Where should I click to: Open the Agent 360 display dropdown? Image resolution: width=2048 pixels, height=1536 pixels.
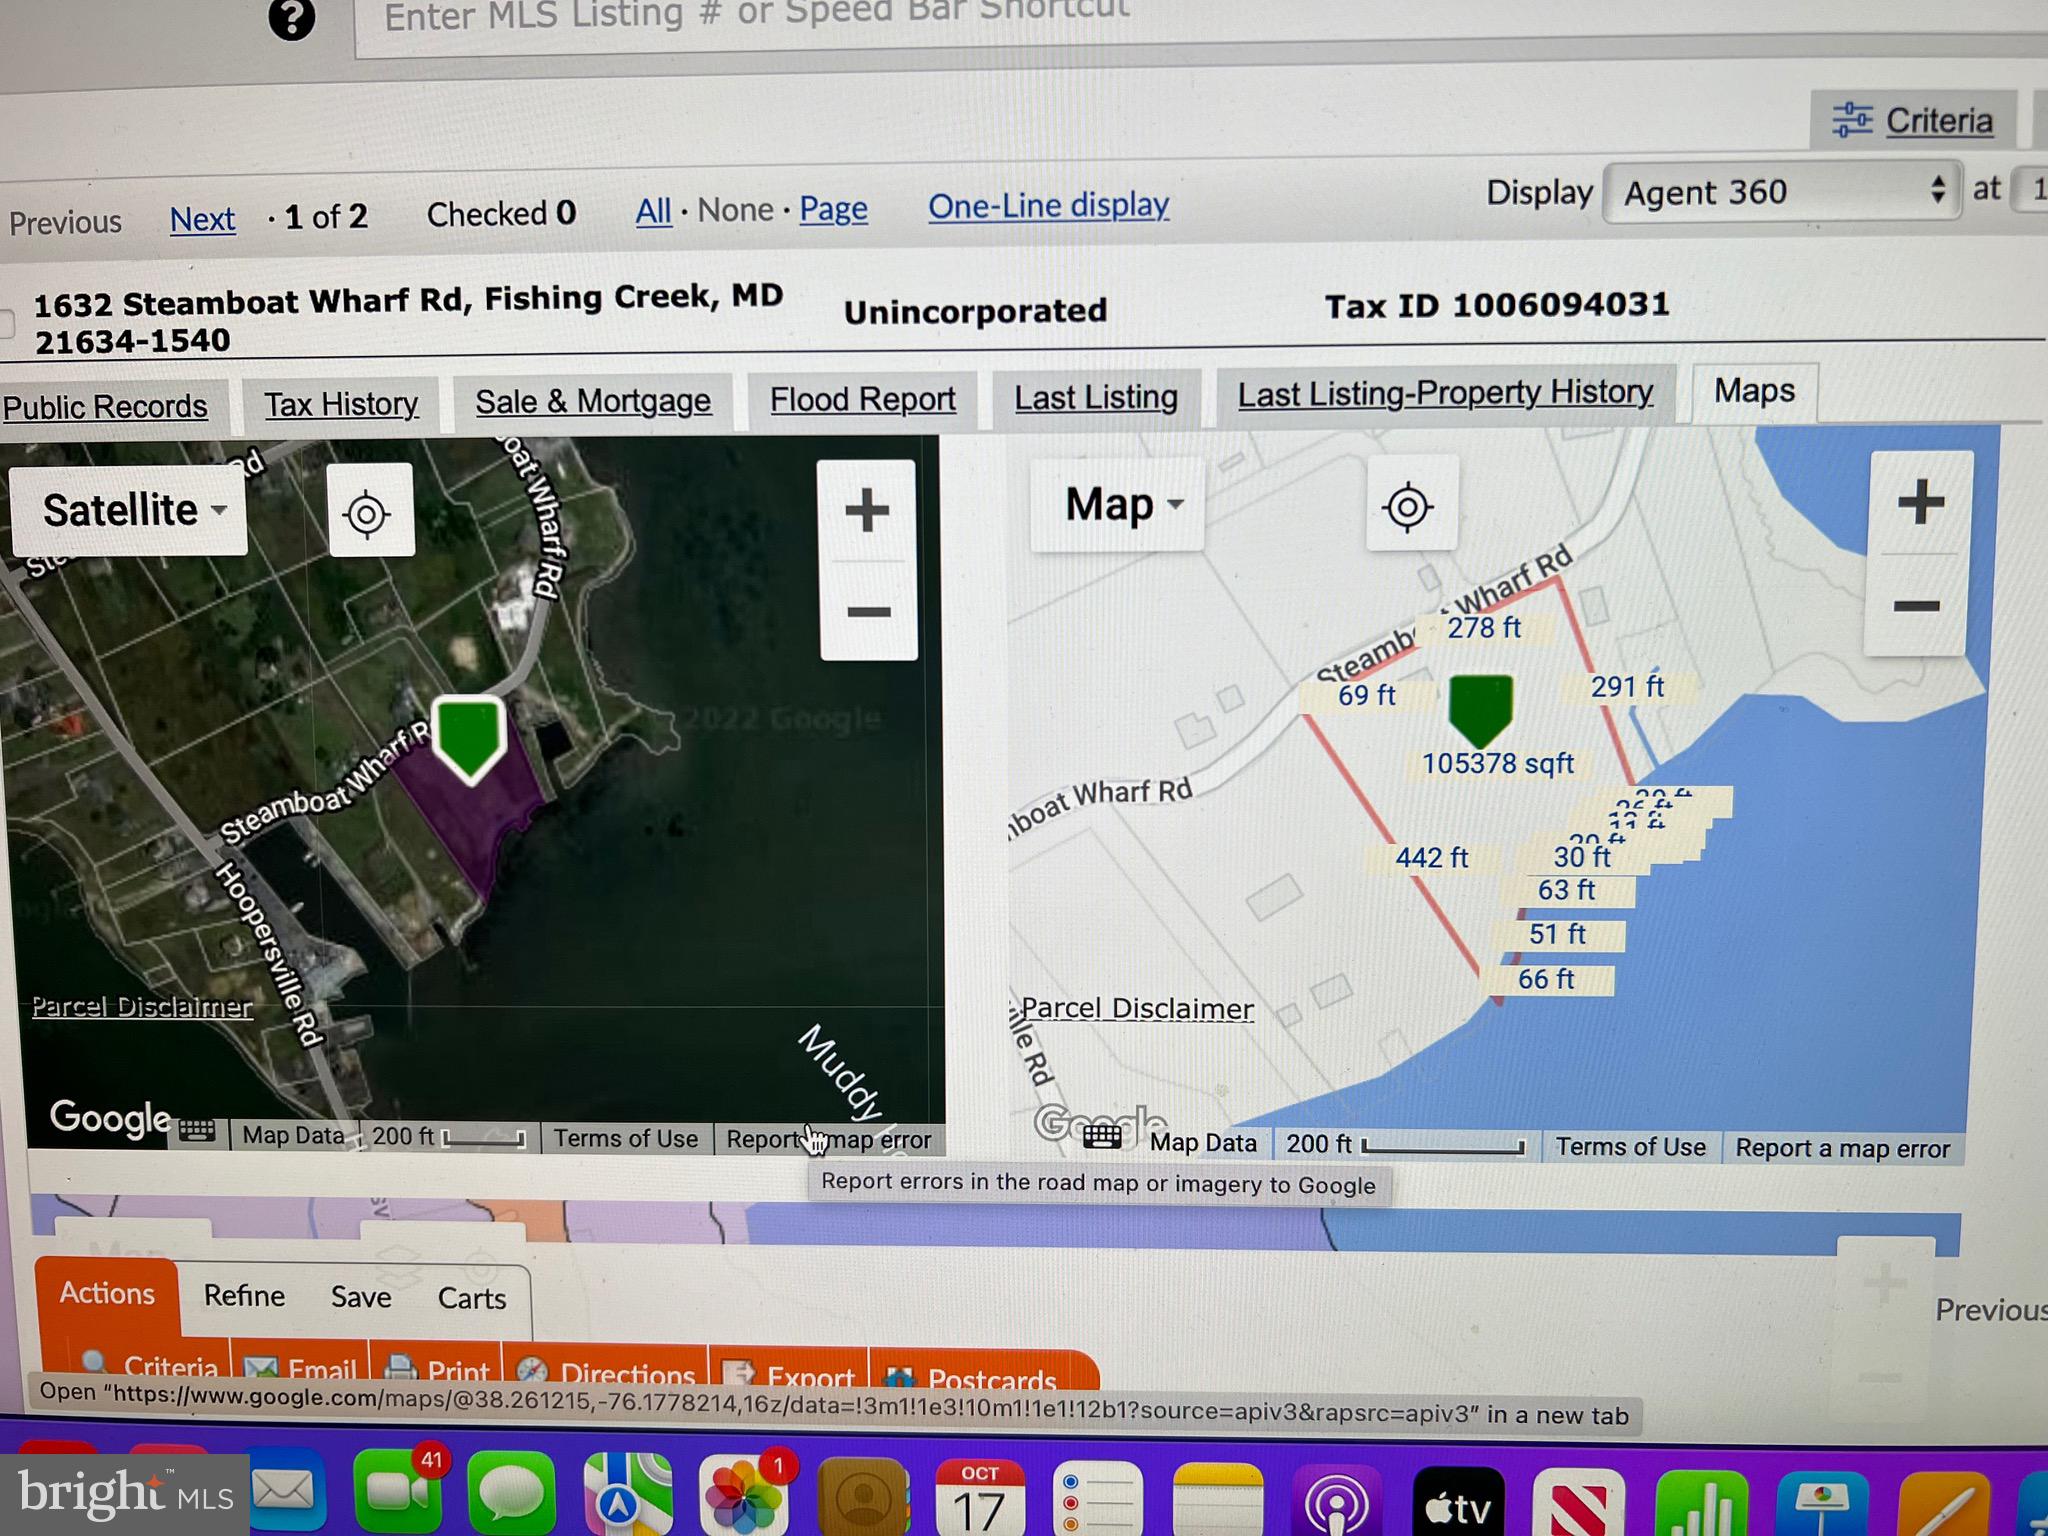point(1782,192)
